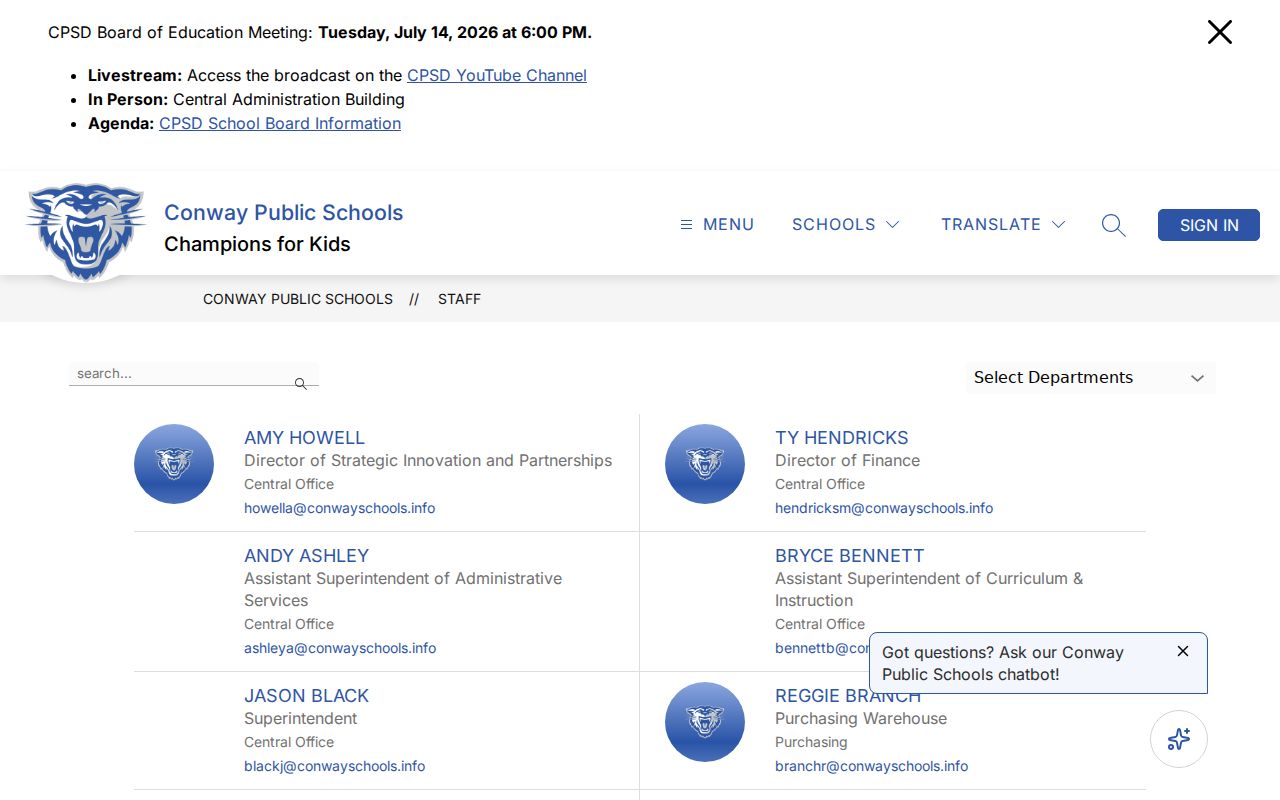Open the main MENU
1280x800 pixels.
[717, 225]
